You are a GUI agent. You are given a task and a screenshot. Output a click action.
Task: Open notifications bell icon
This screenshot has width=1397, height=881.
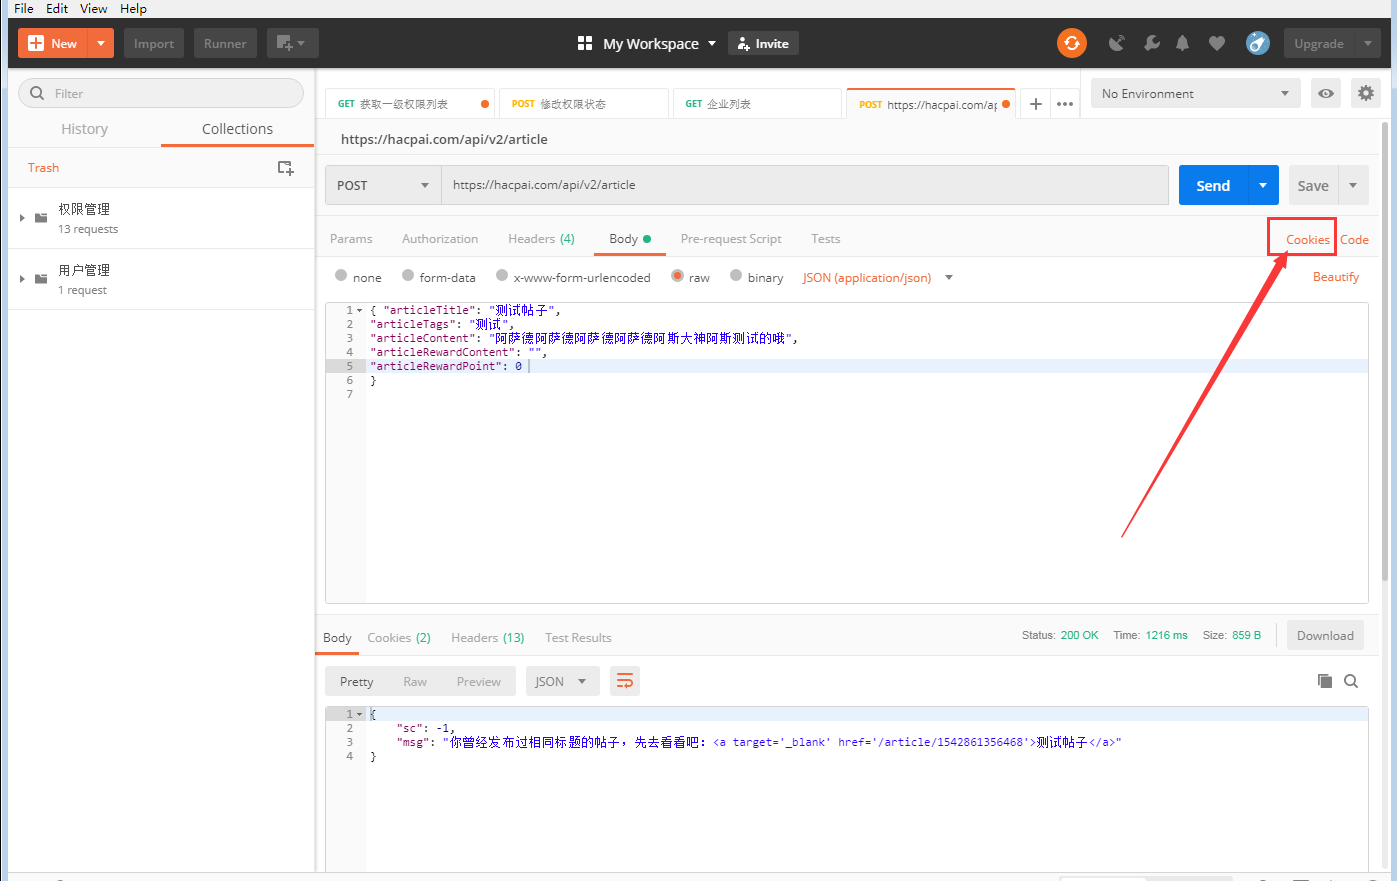(x=1182, y=43)
